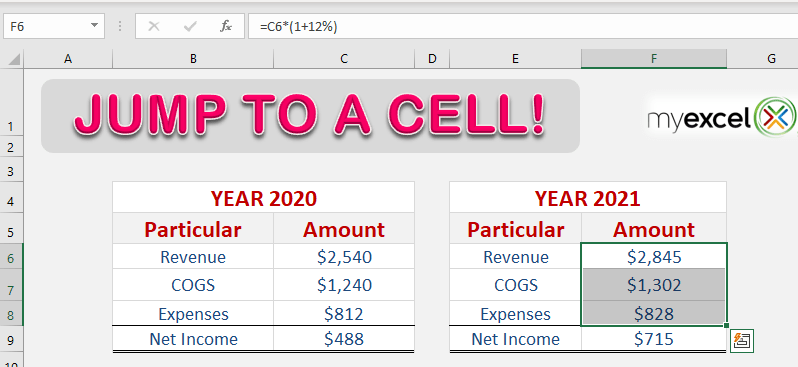Screen dimensions: 798x367
Task: Select the 2021 Net Income cell $715
Action: (x=654, y=339)
